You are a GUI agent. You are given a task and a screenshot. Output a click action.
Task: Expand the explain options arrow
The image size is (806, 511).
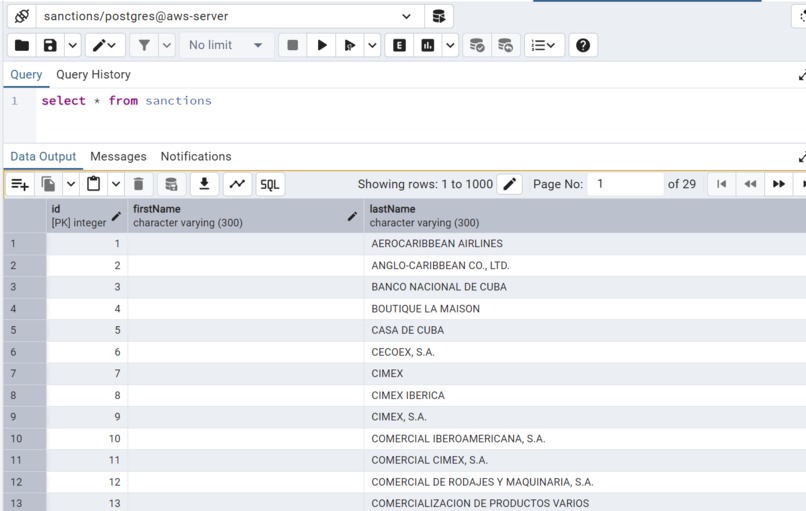point(450,45)
